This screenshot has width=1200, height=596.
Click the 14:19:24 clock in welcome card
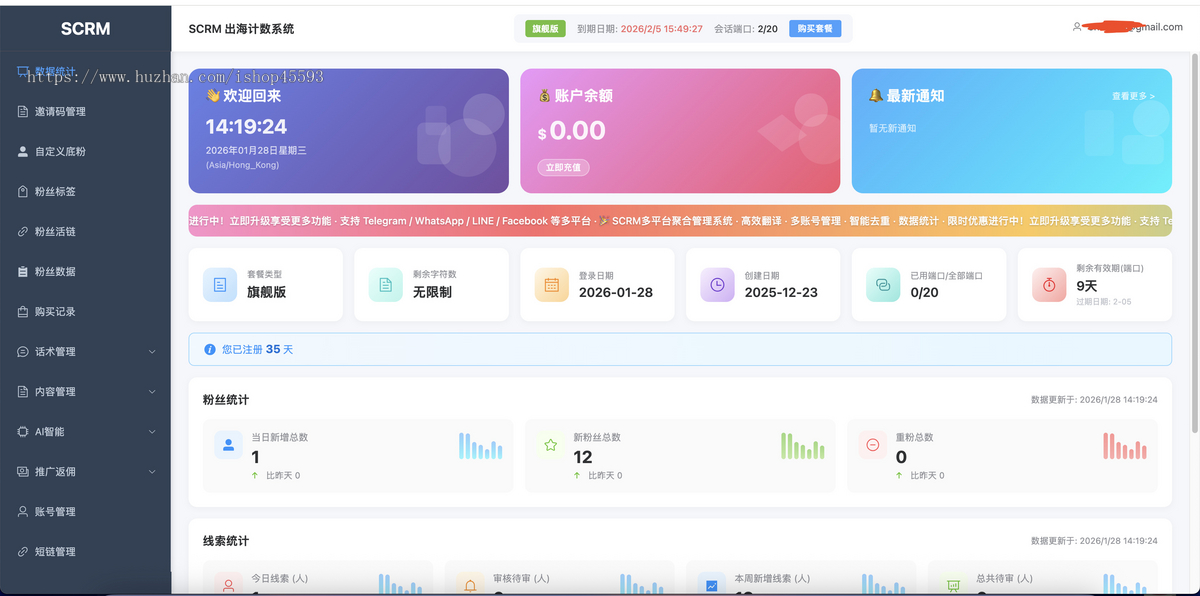[246, 127]
